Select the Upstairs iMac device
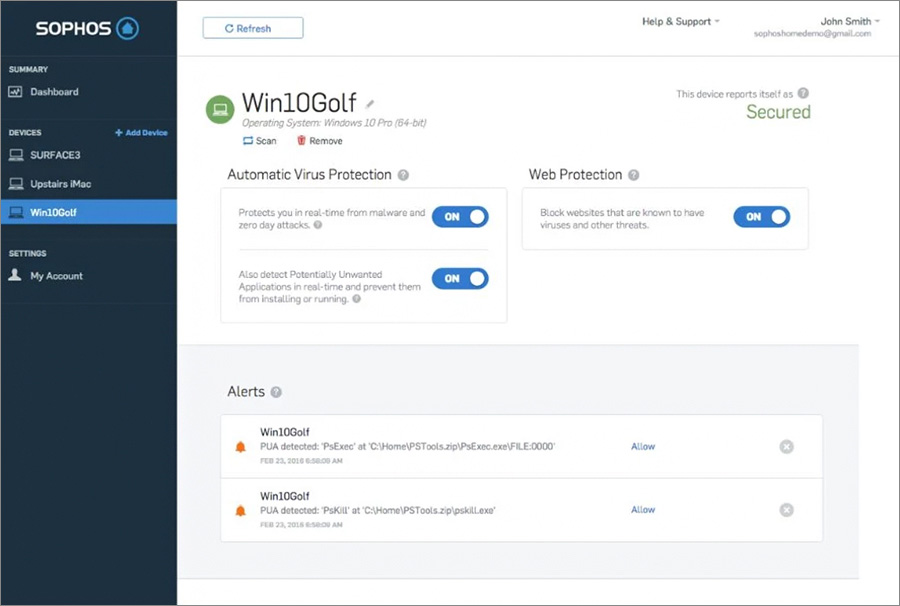 point(89,184)
